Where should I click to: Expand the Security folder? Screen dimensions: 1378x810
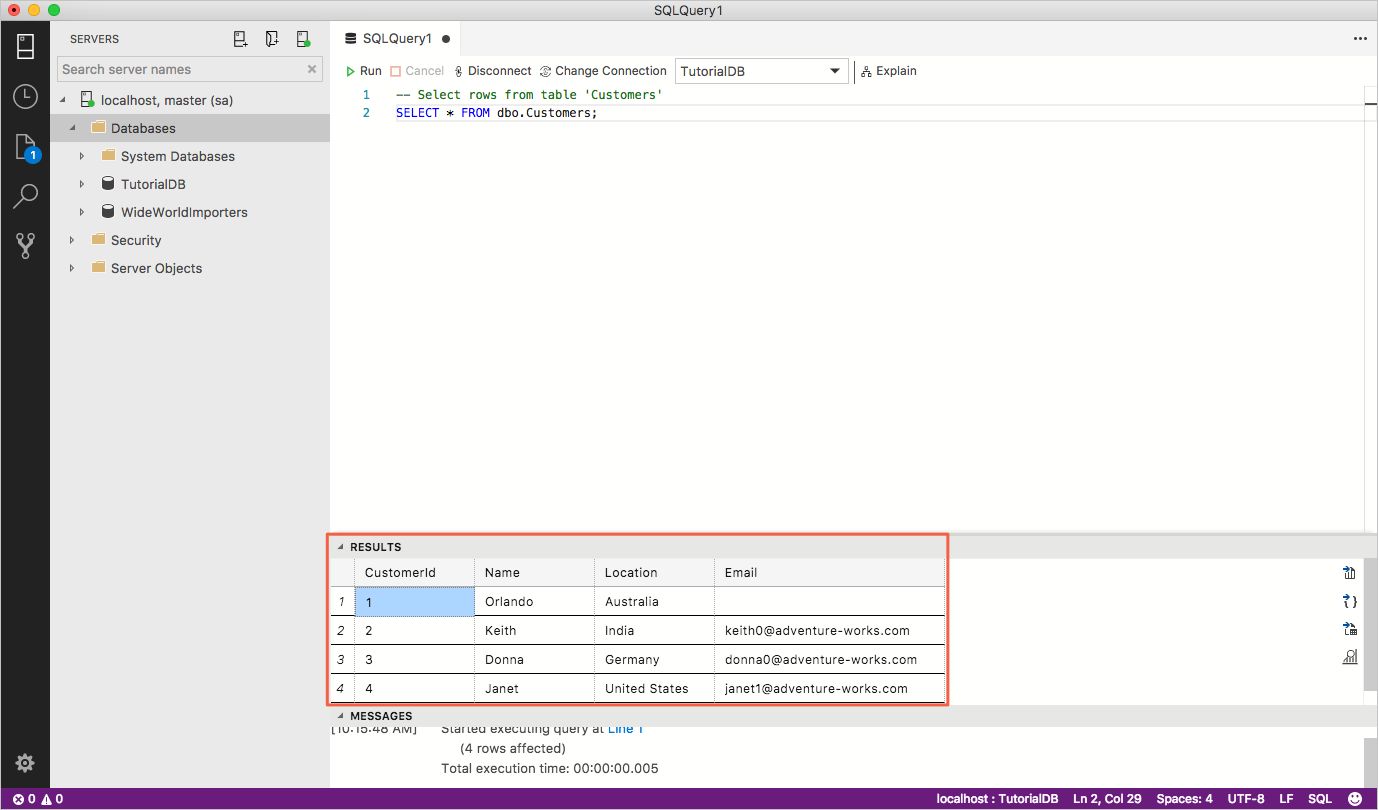(x=72, y=240)
